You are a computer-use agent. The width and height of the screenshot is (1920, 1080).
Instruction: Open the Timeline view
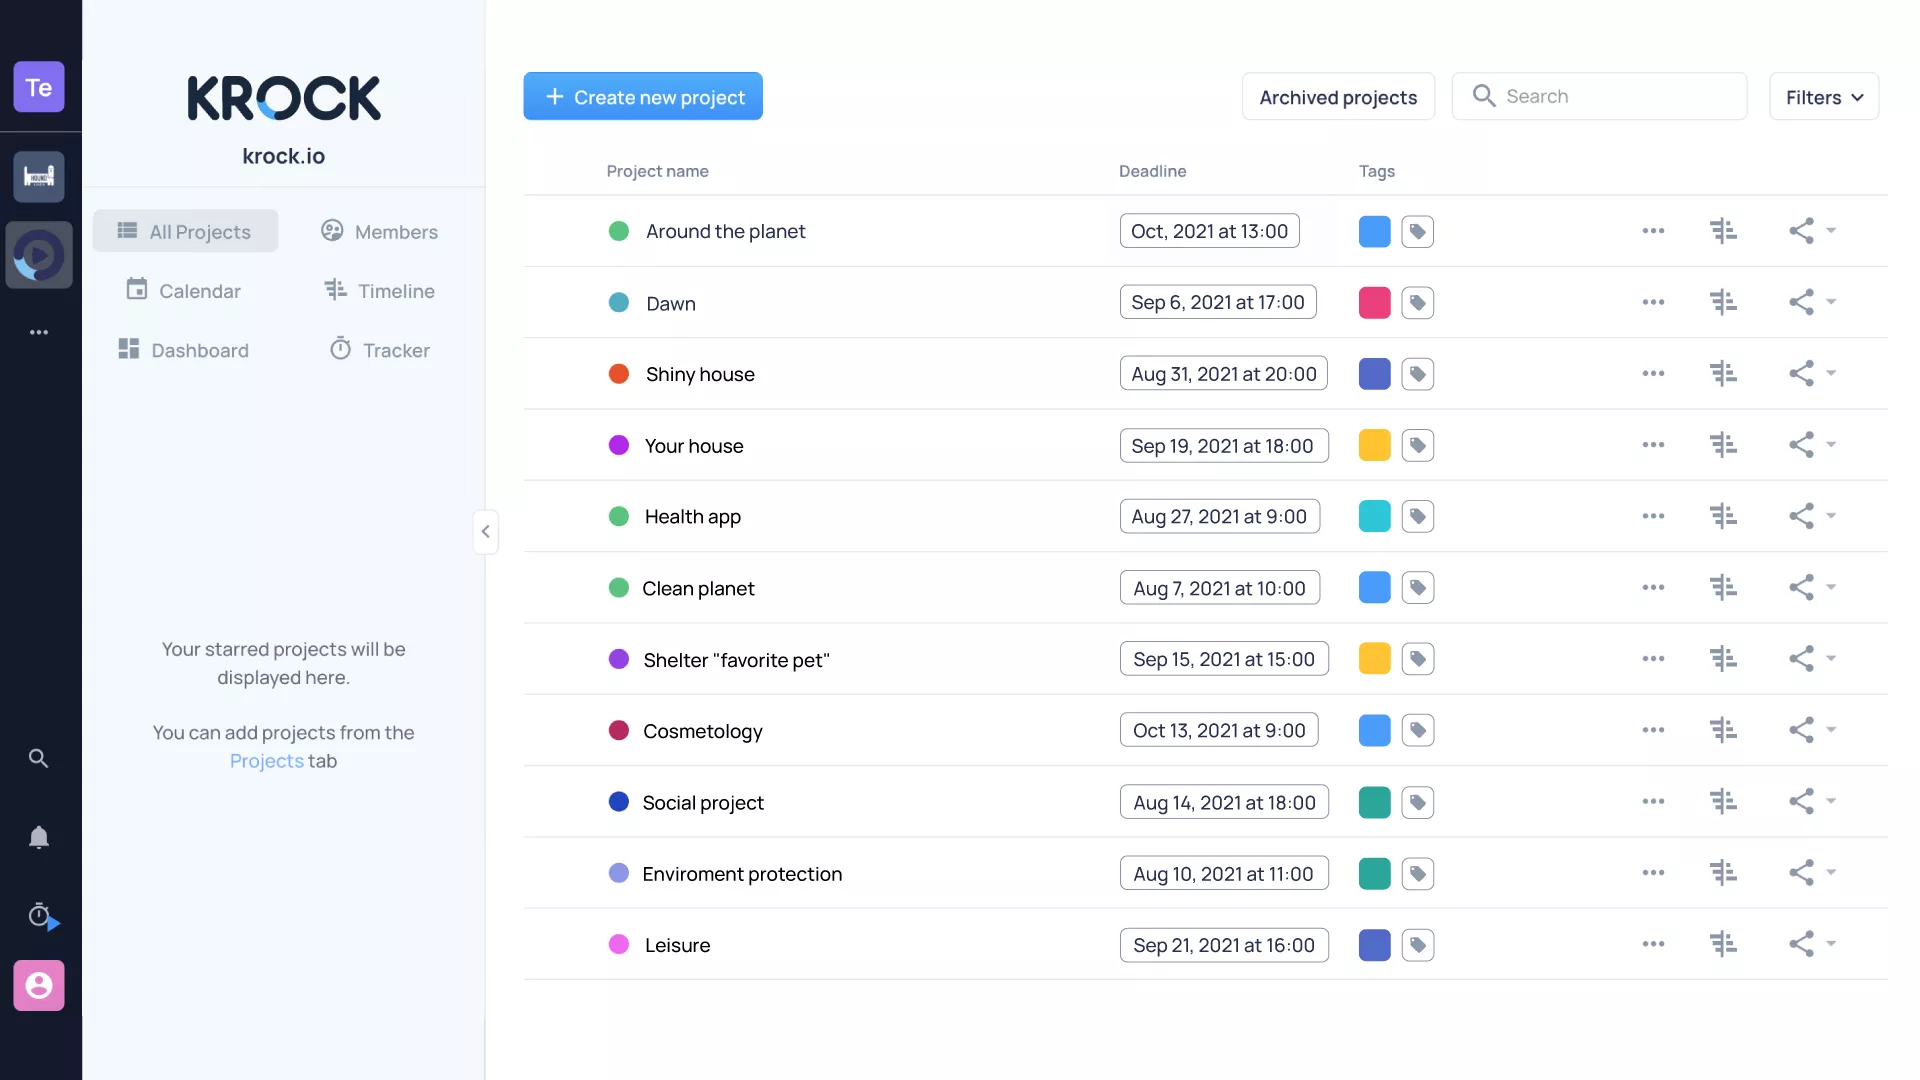click(x=379, y=291)
